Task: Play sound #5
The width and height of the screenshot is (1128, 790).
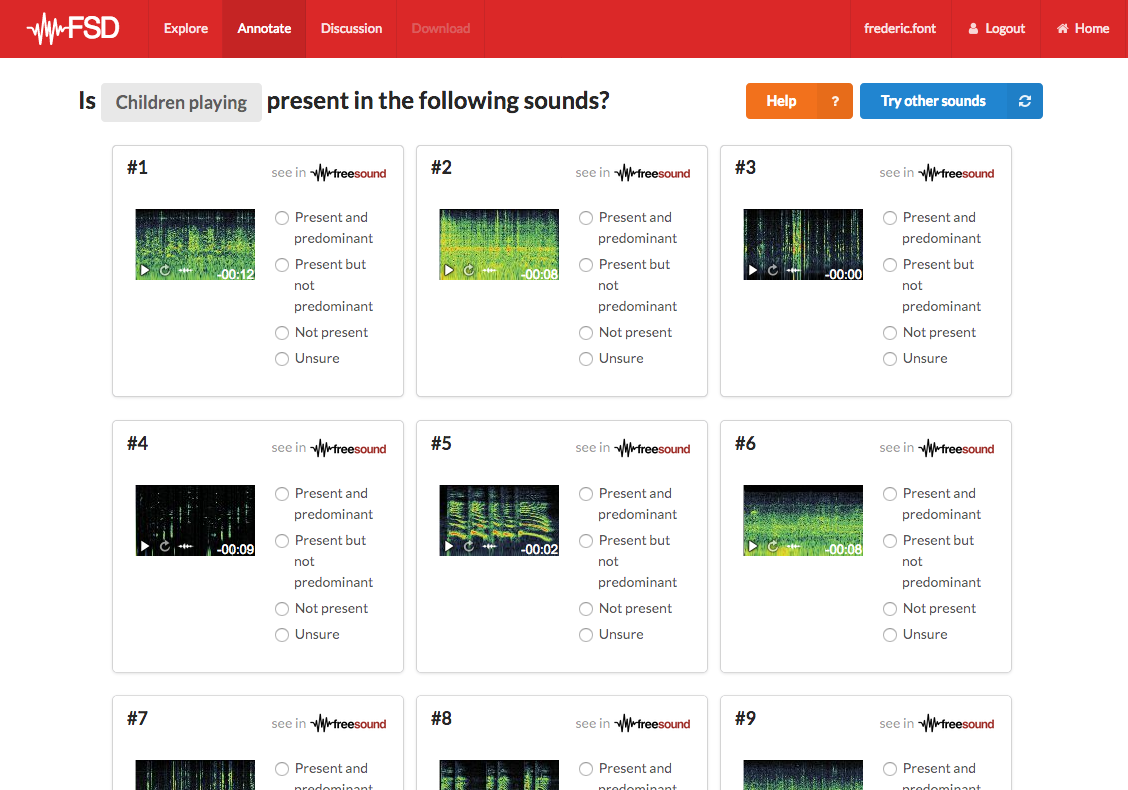Action: (x=449, y=546)
